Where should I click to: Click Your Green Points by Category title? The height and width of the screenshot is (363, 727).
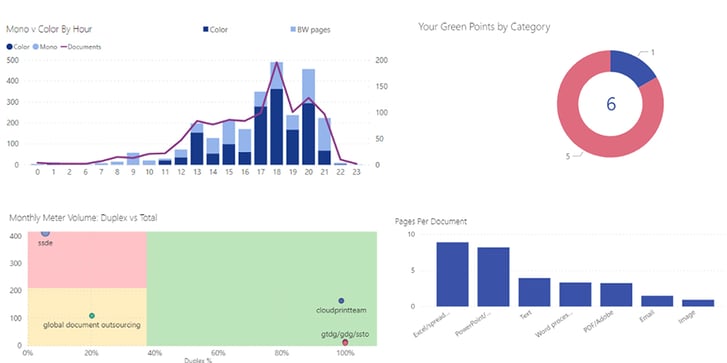point(484,26)
